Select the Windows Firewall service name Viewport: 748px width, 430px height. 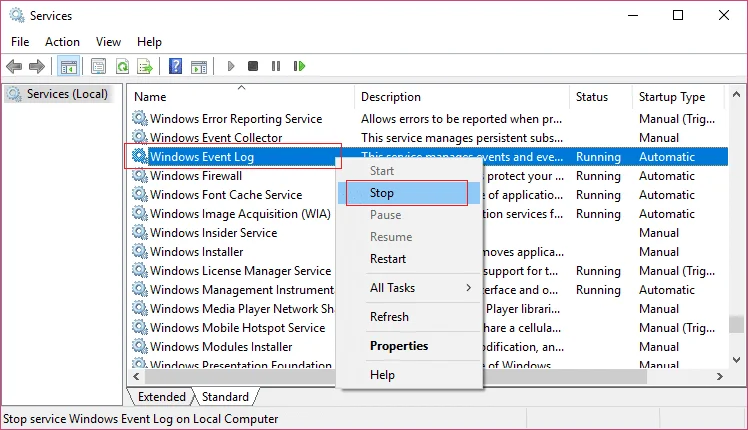(196, 176)
